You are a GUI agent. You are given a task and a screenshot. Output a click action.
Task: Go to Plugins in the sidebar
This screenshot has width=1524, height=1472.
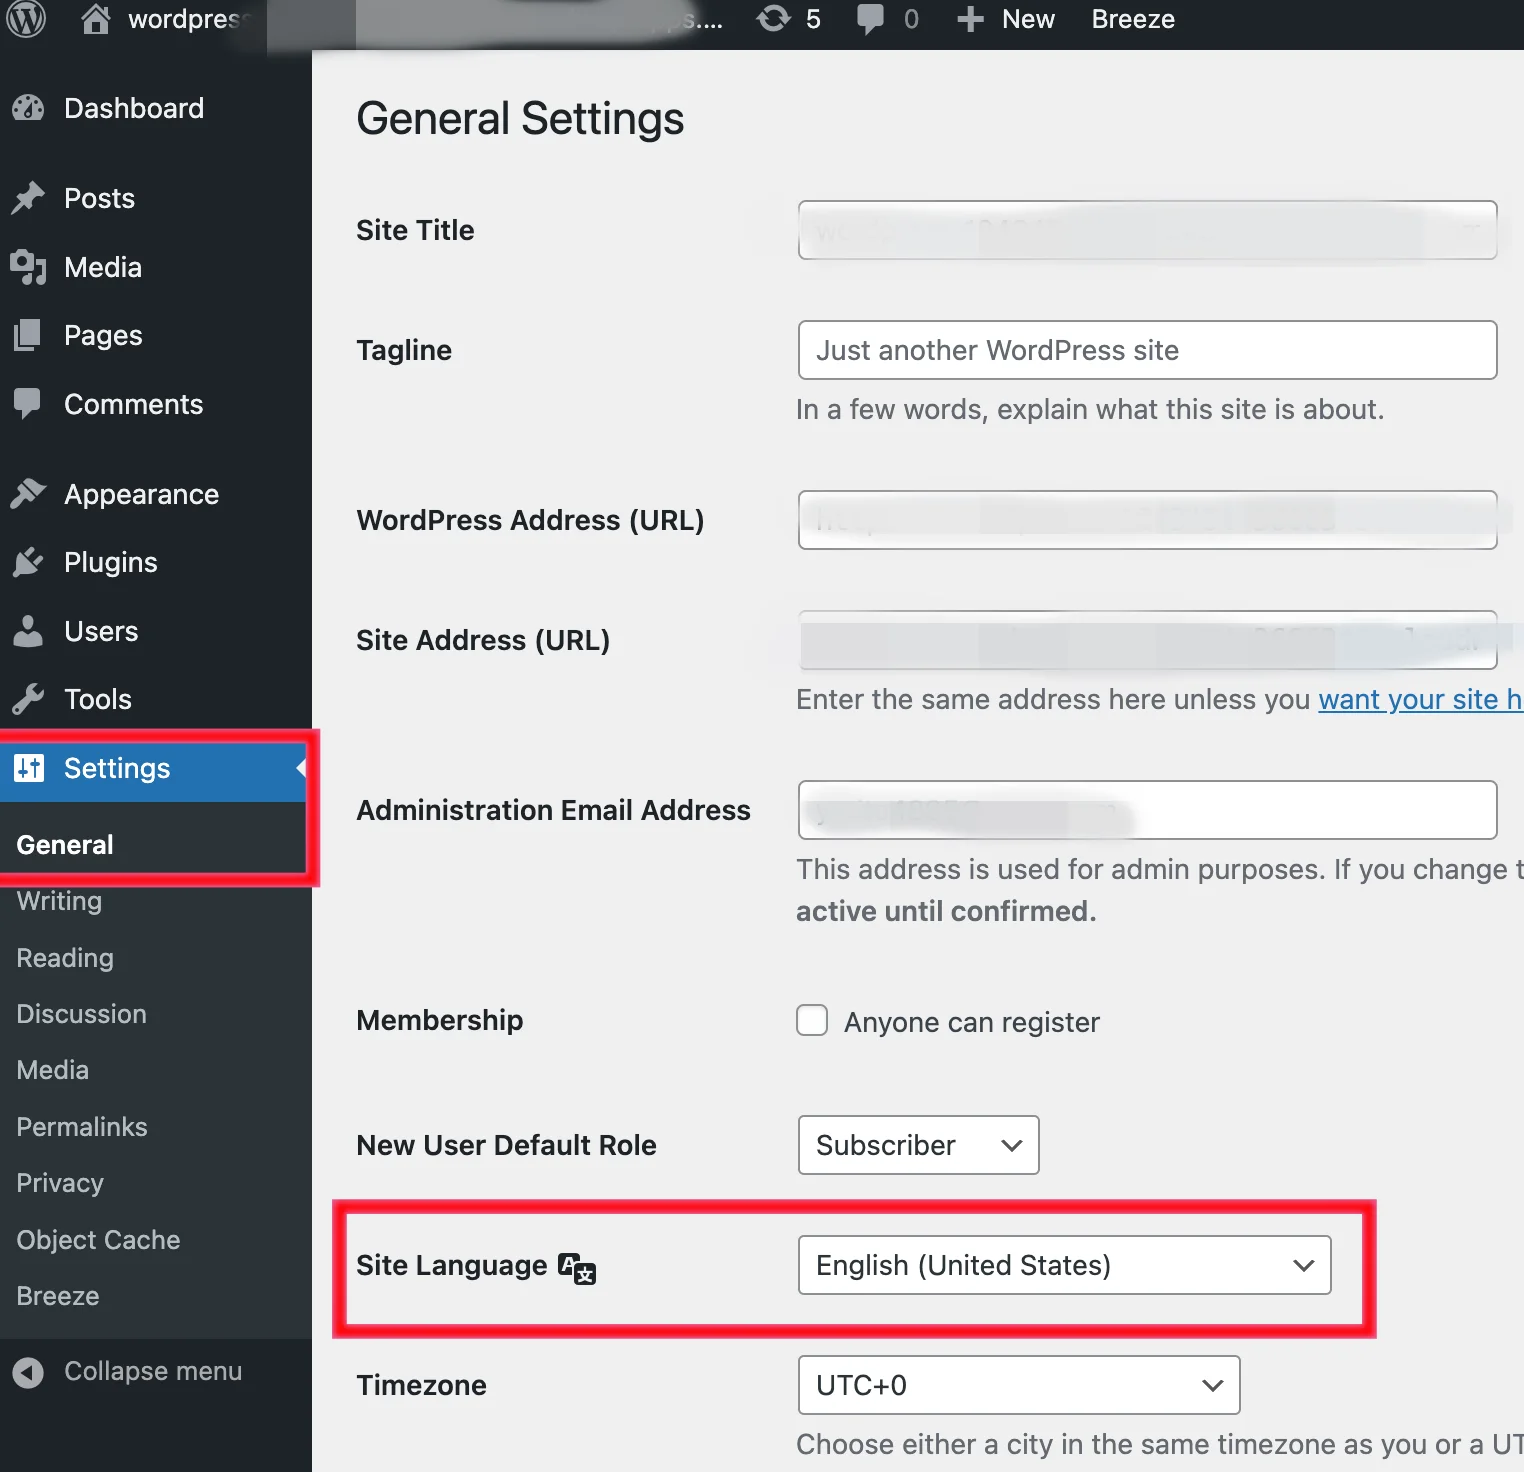(x=111, y=562)
